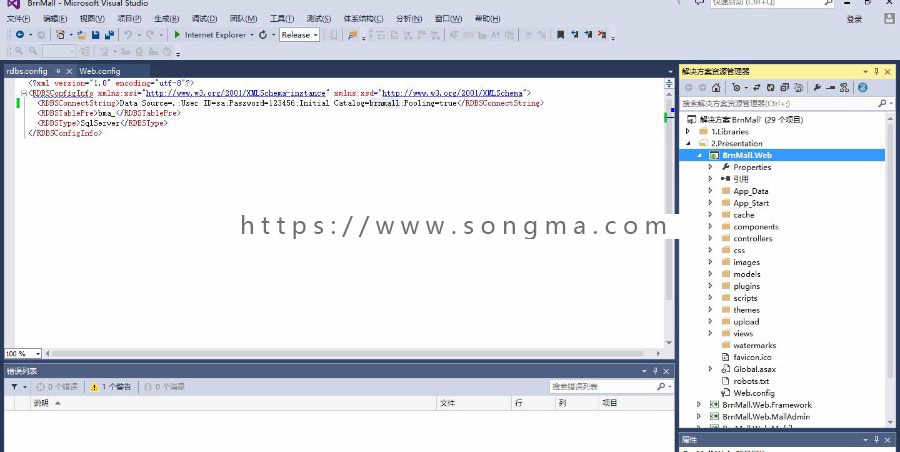Toggle the 0 errors filter button
Viewport: 900px width, 452px height.
(57, 387)
